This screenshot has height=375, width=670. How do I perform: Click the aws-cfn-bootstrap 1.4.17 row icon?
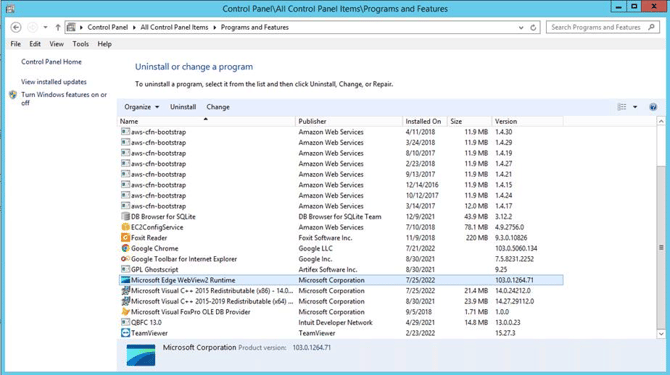pyautogui.click(x=125, y=206)
